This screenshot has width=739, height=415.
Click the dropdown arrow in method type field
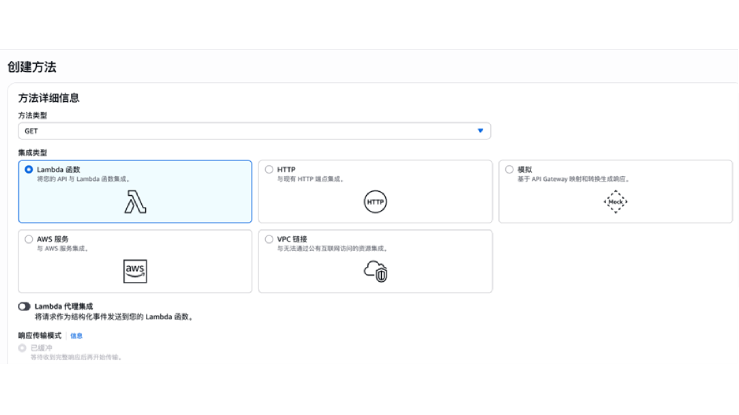pos(480,130)
